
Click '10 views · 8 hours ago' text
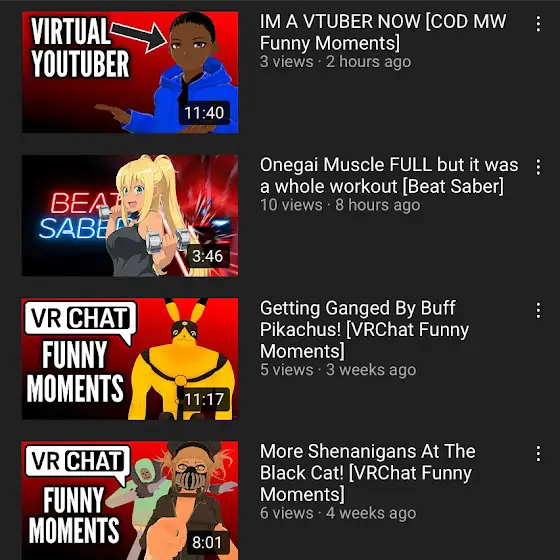tap(340, 205)
